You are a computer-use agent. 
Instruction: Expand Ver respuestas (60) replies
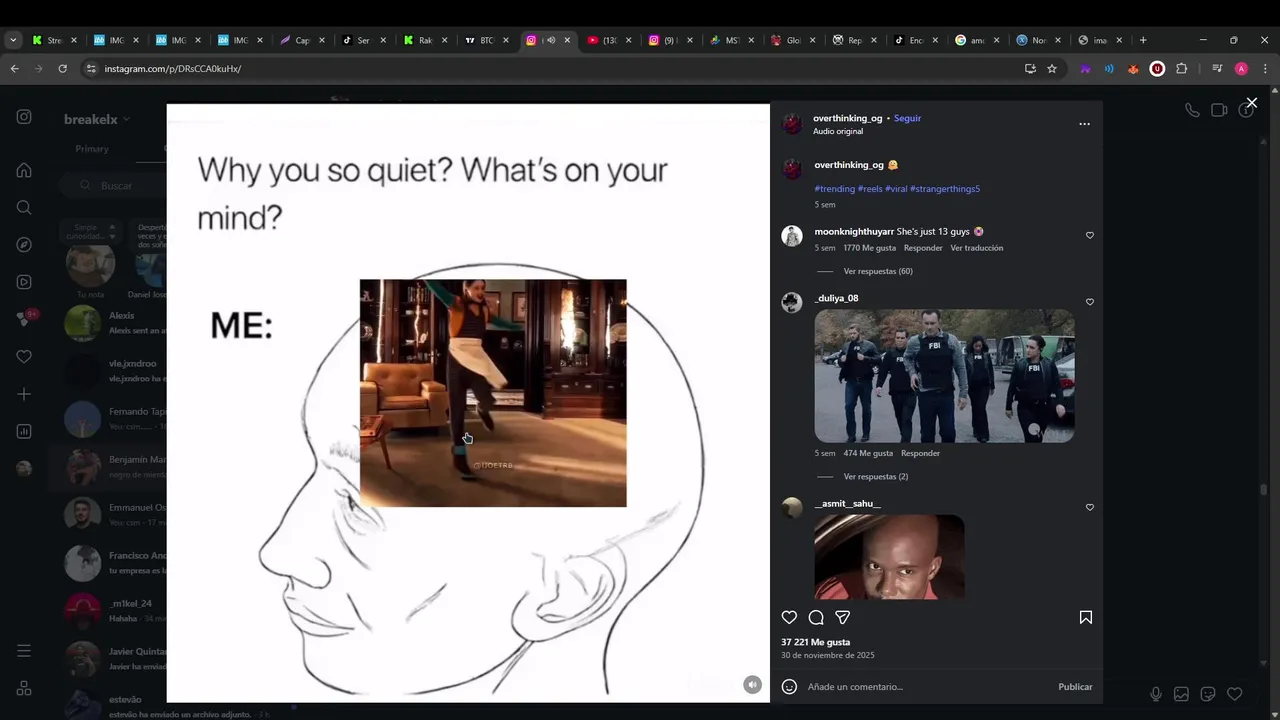coord(877,271)
